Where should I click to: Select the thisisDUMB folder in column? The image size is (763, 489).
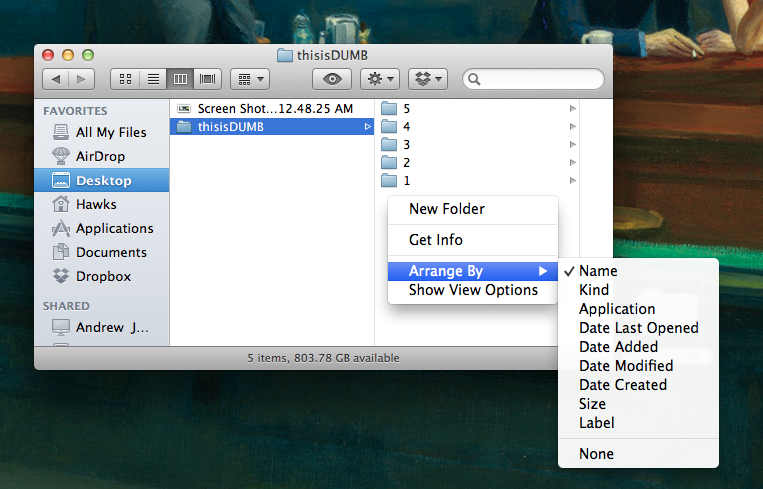point(272,127)
